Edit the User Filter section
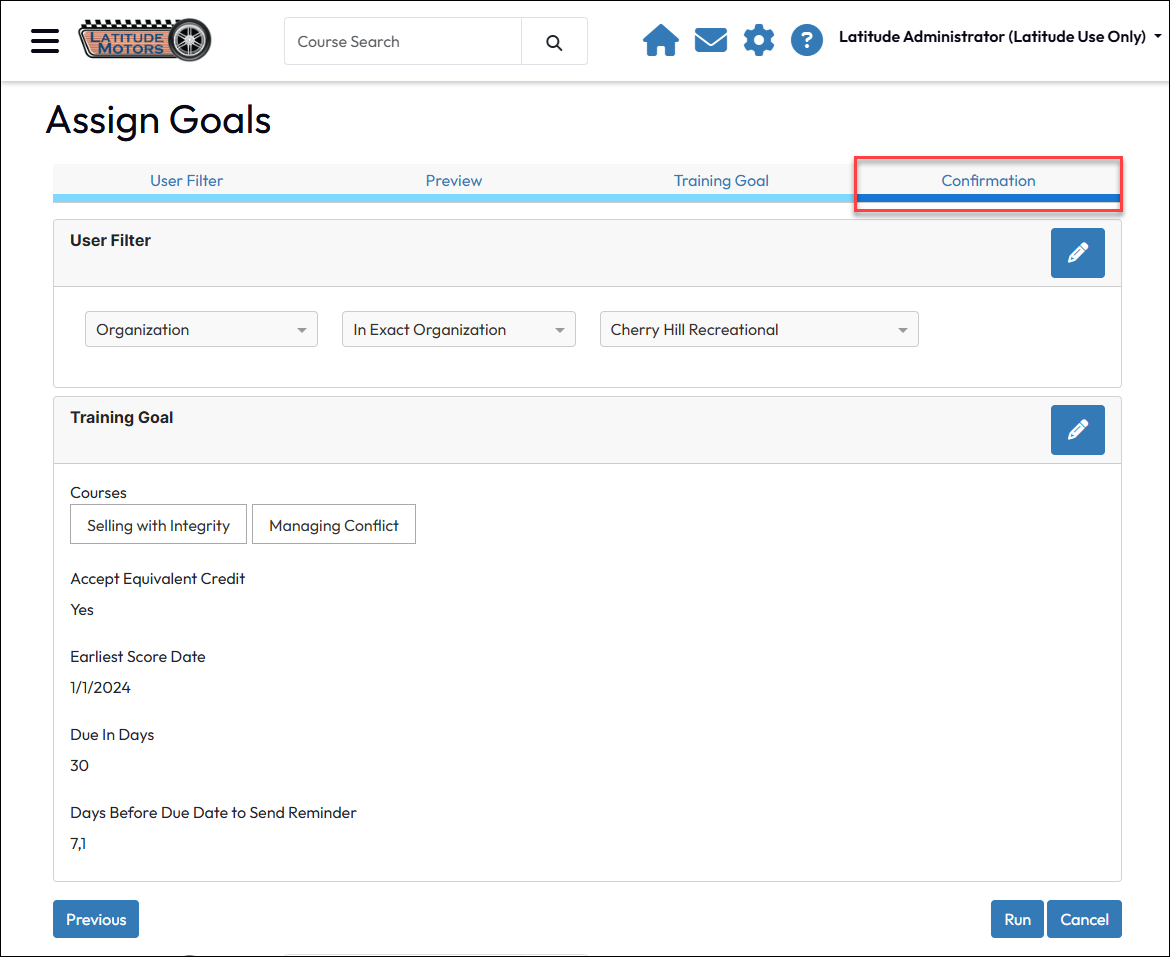Image resolution: width=1170 pixels, height=957 pixels. [x=1077, y=253]
